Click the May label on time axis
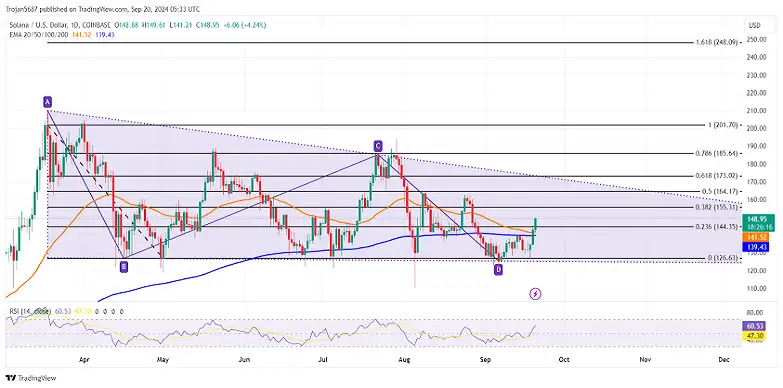Image resolution: width=783 pixels, height=388 pixels. pos(163,359)
